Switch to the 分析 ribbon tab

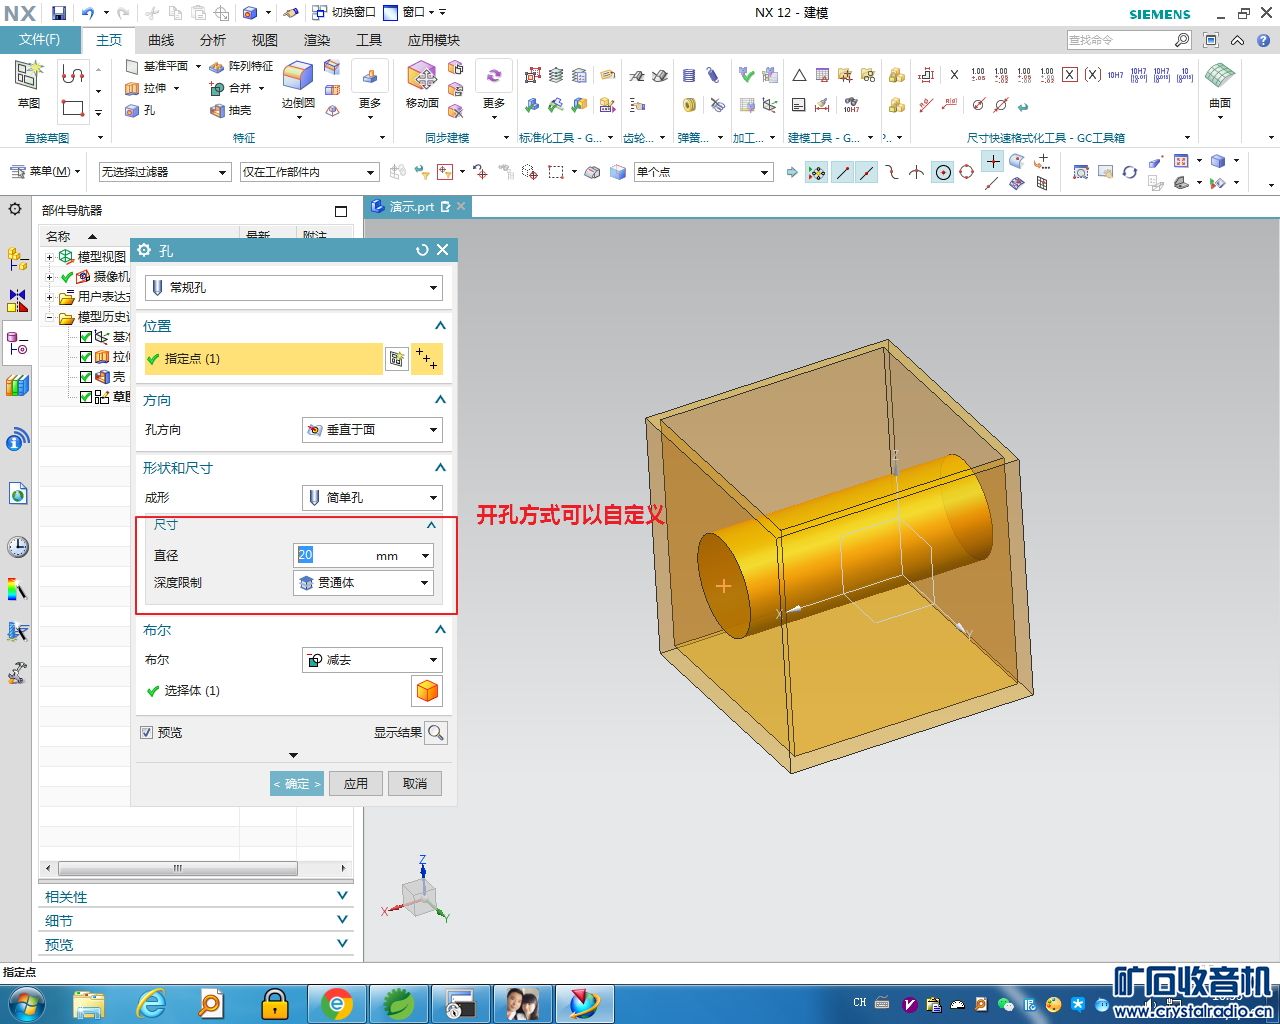pyautogui.click(x=213, y=40)
